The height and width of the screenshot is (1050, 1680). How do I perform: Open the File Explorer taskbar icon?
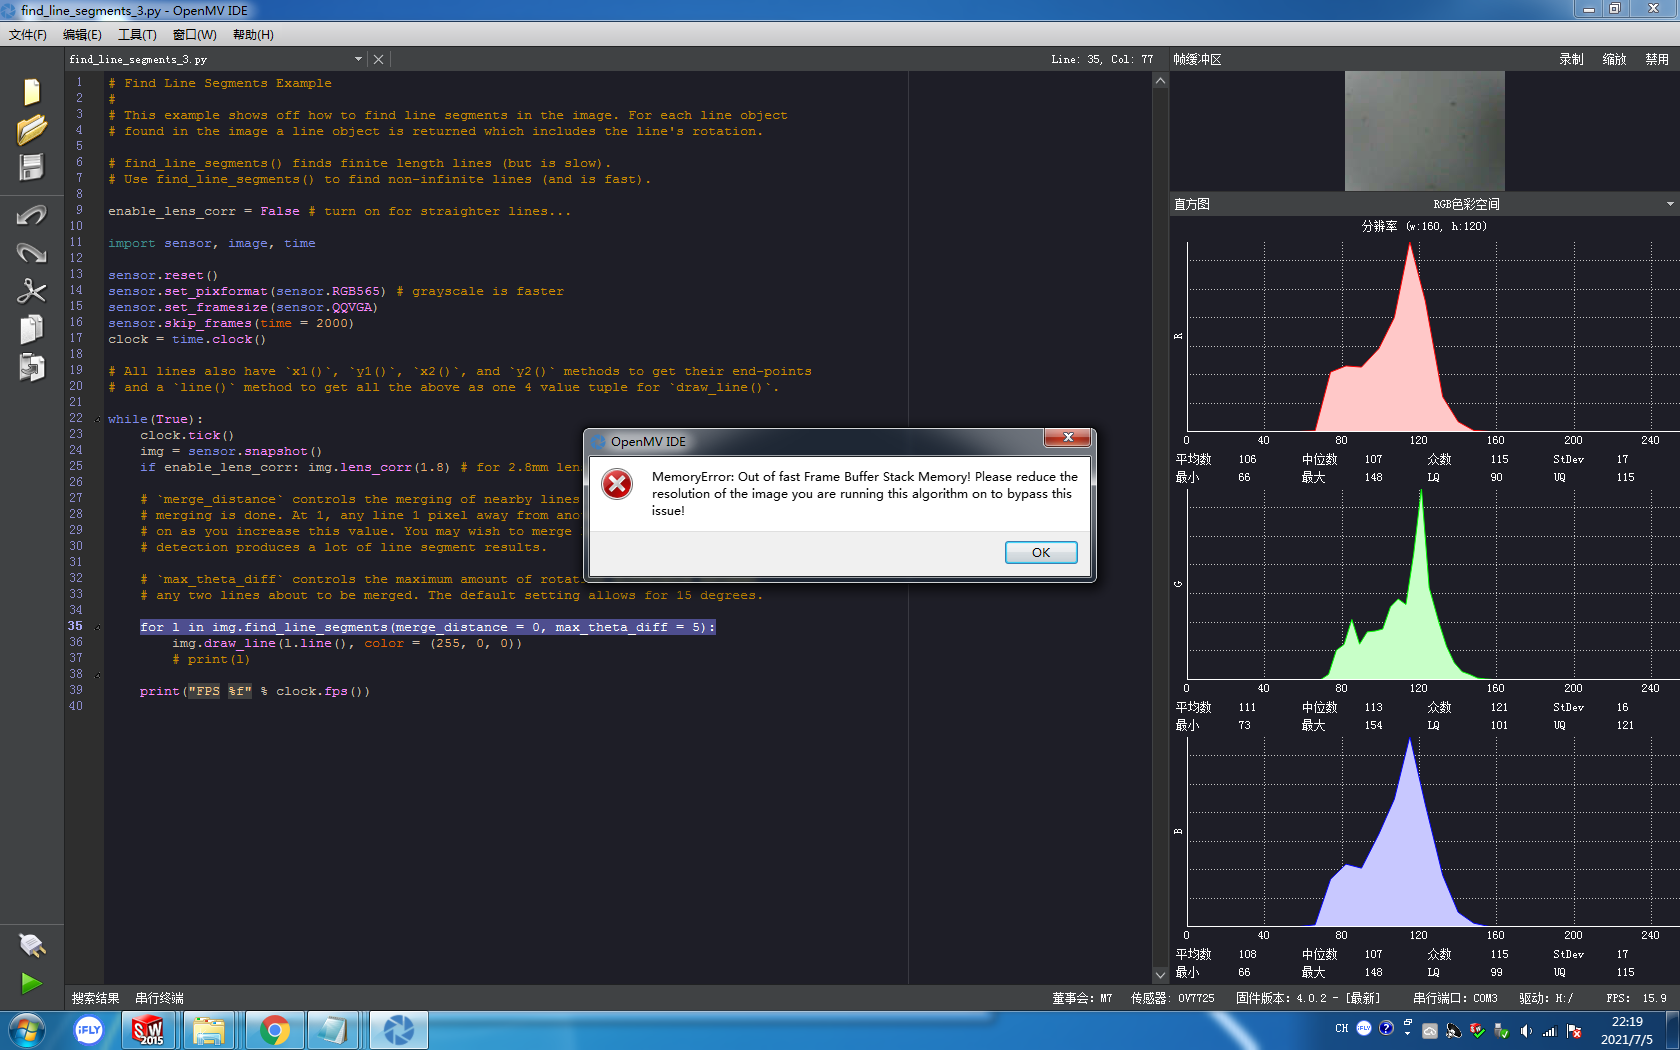point(209,1030)
